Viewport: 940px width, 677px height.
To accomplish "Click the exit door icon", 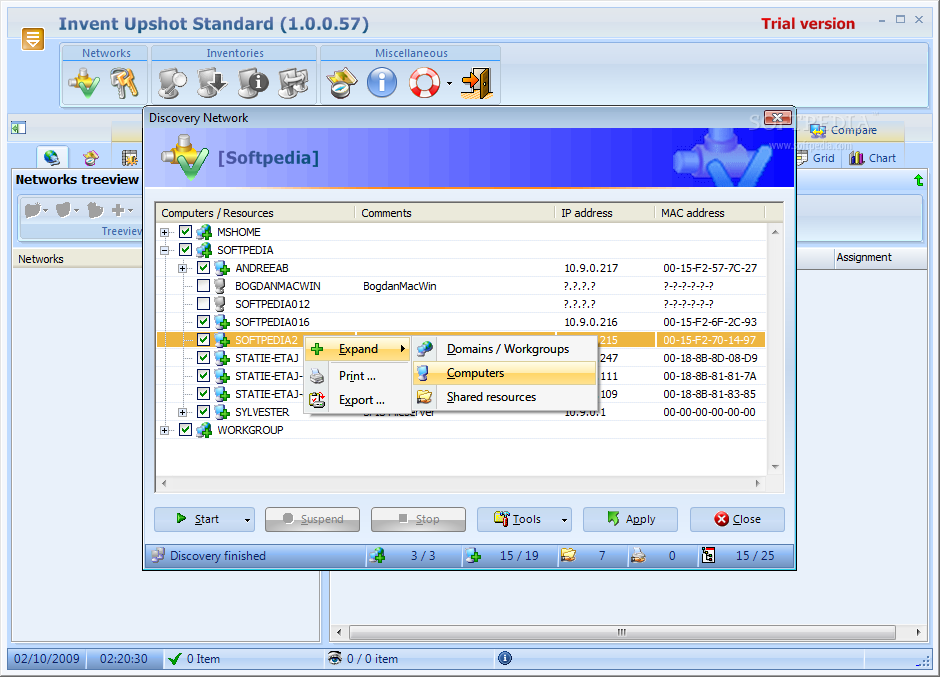I will [x=477, y=83].
